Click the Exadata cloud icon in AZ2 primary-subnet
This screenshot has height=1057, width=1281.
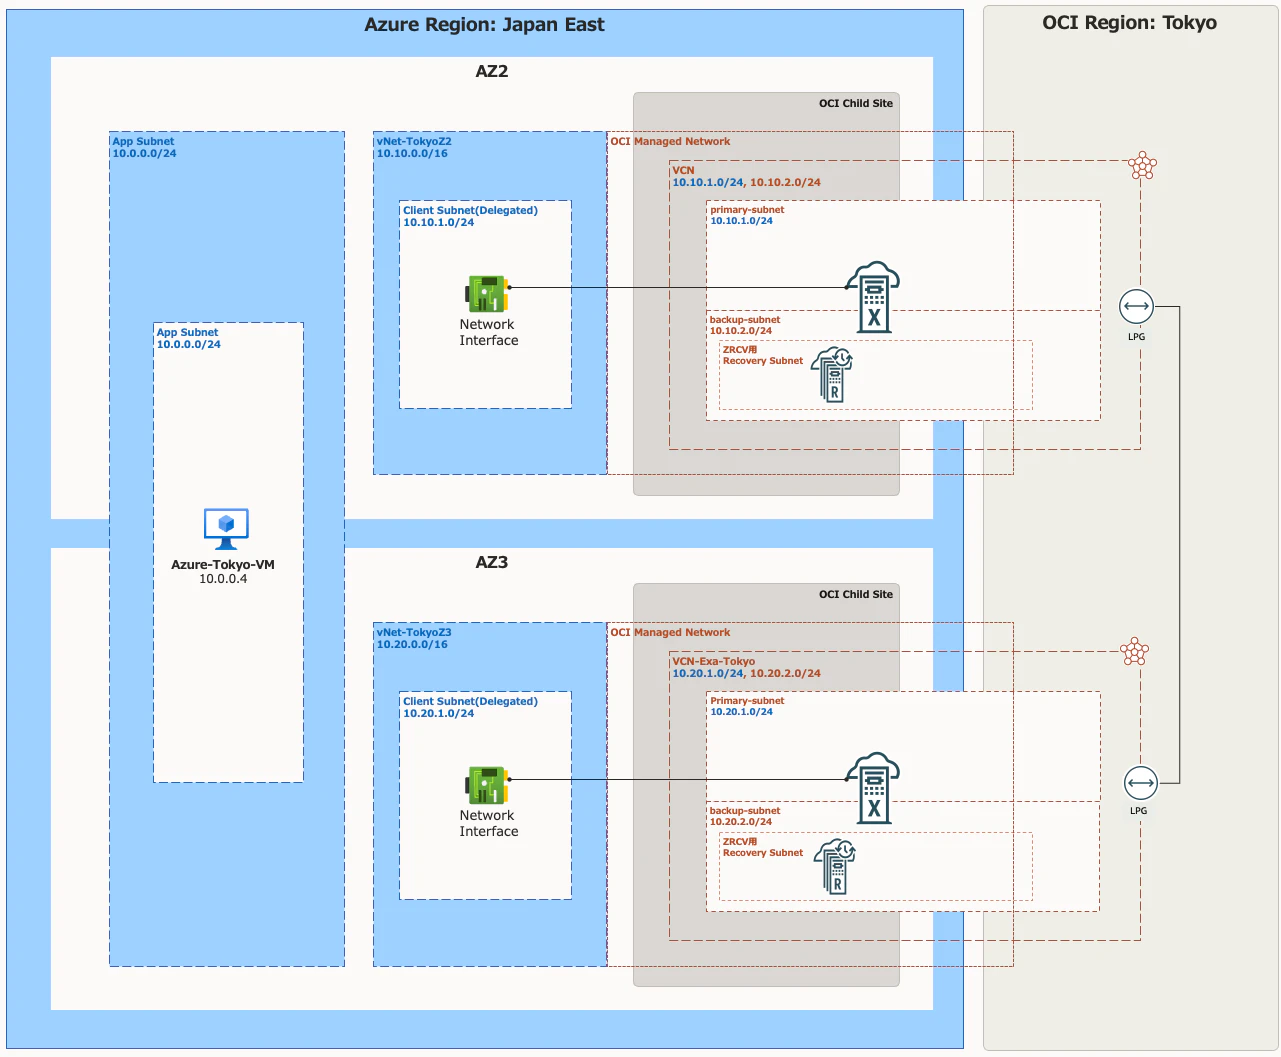click(x=873, y=297)
